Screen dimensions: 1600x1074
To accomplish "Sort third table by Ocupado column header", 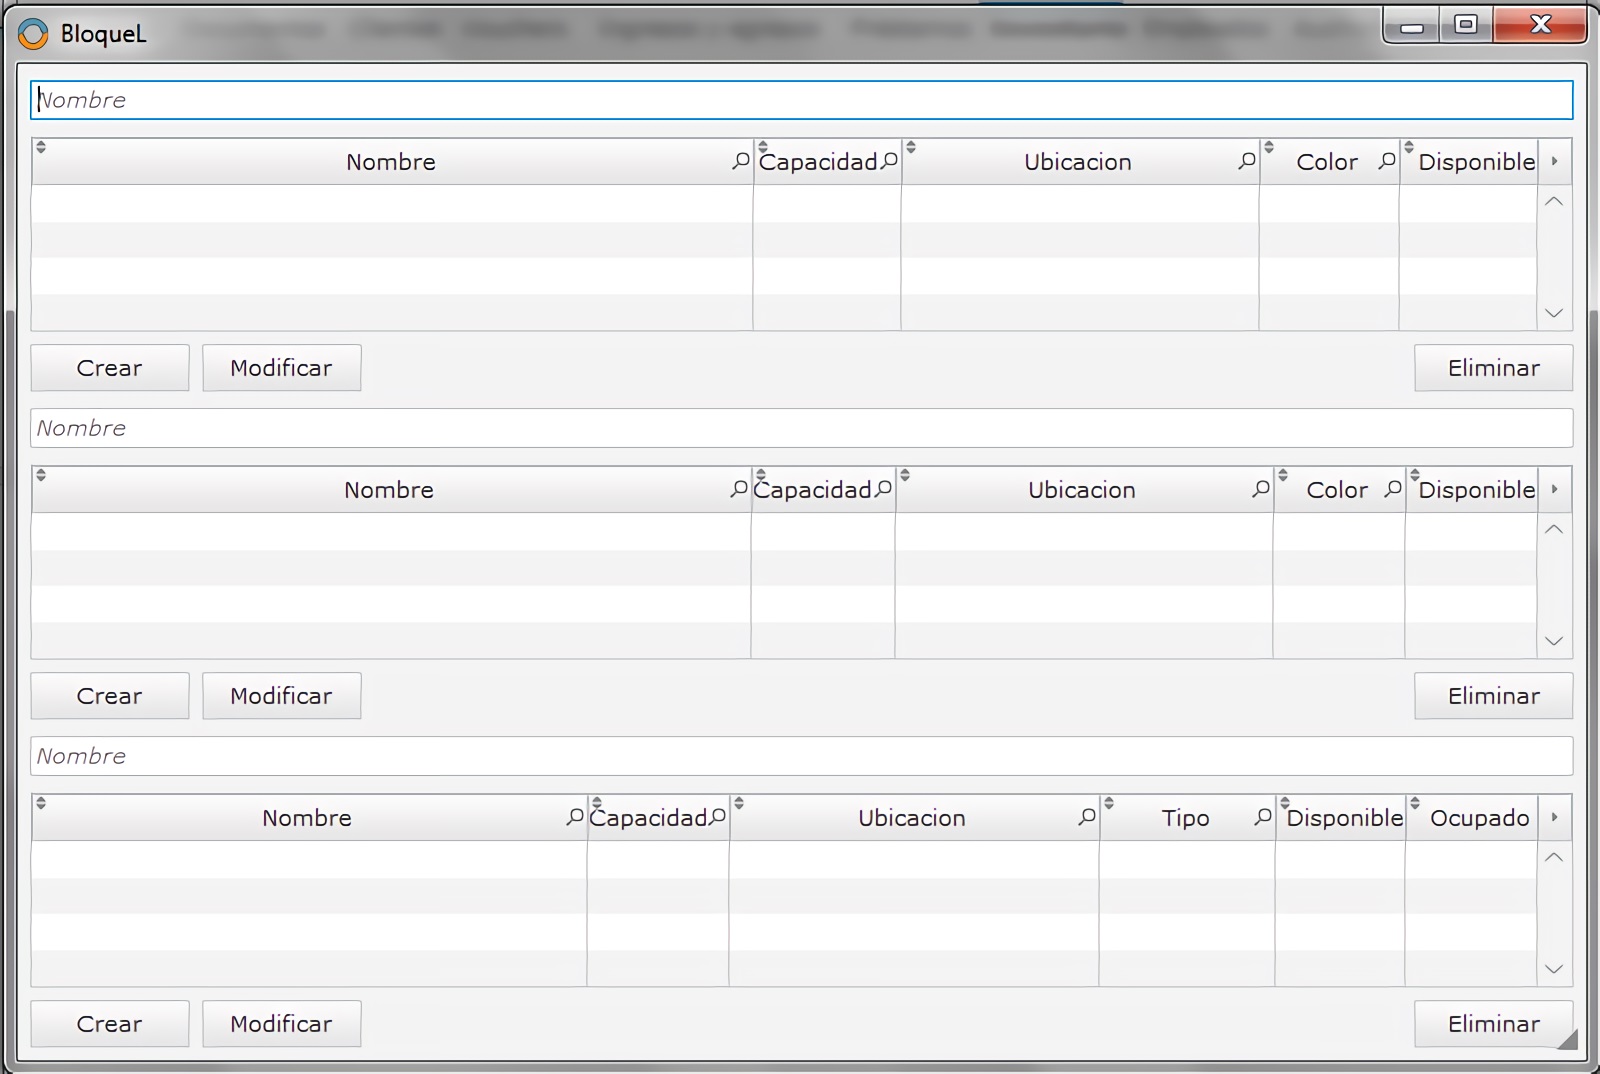I will pos(1478,818).
